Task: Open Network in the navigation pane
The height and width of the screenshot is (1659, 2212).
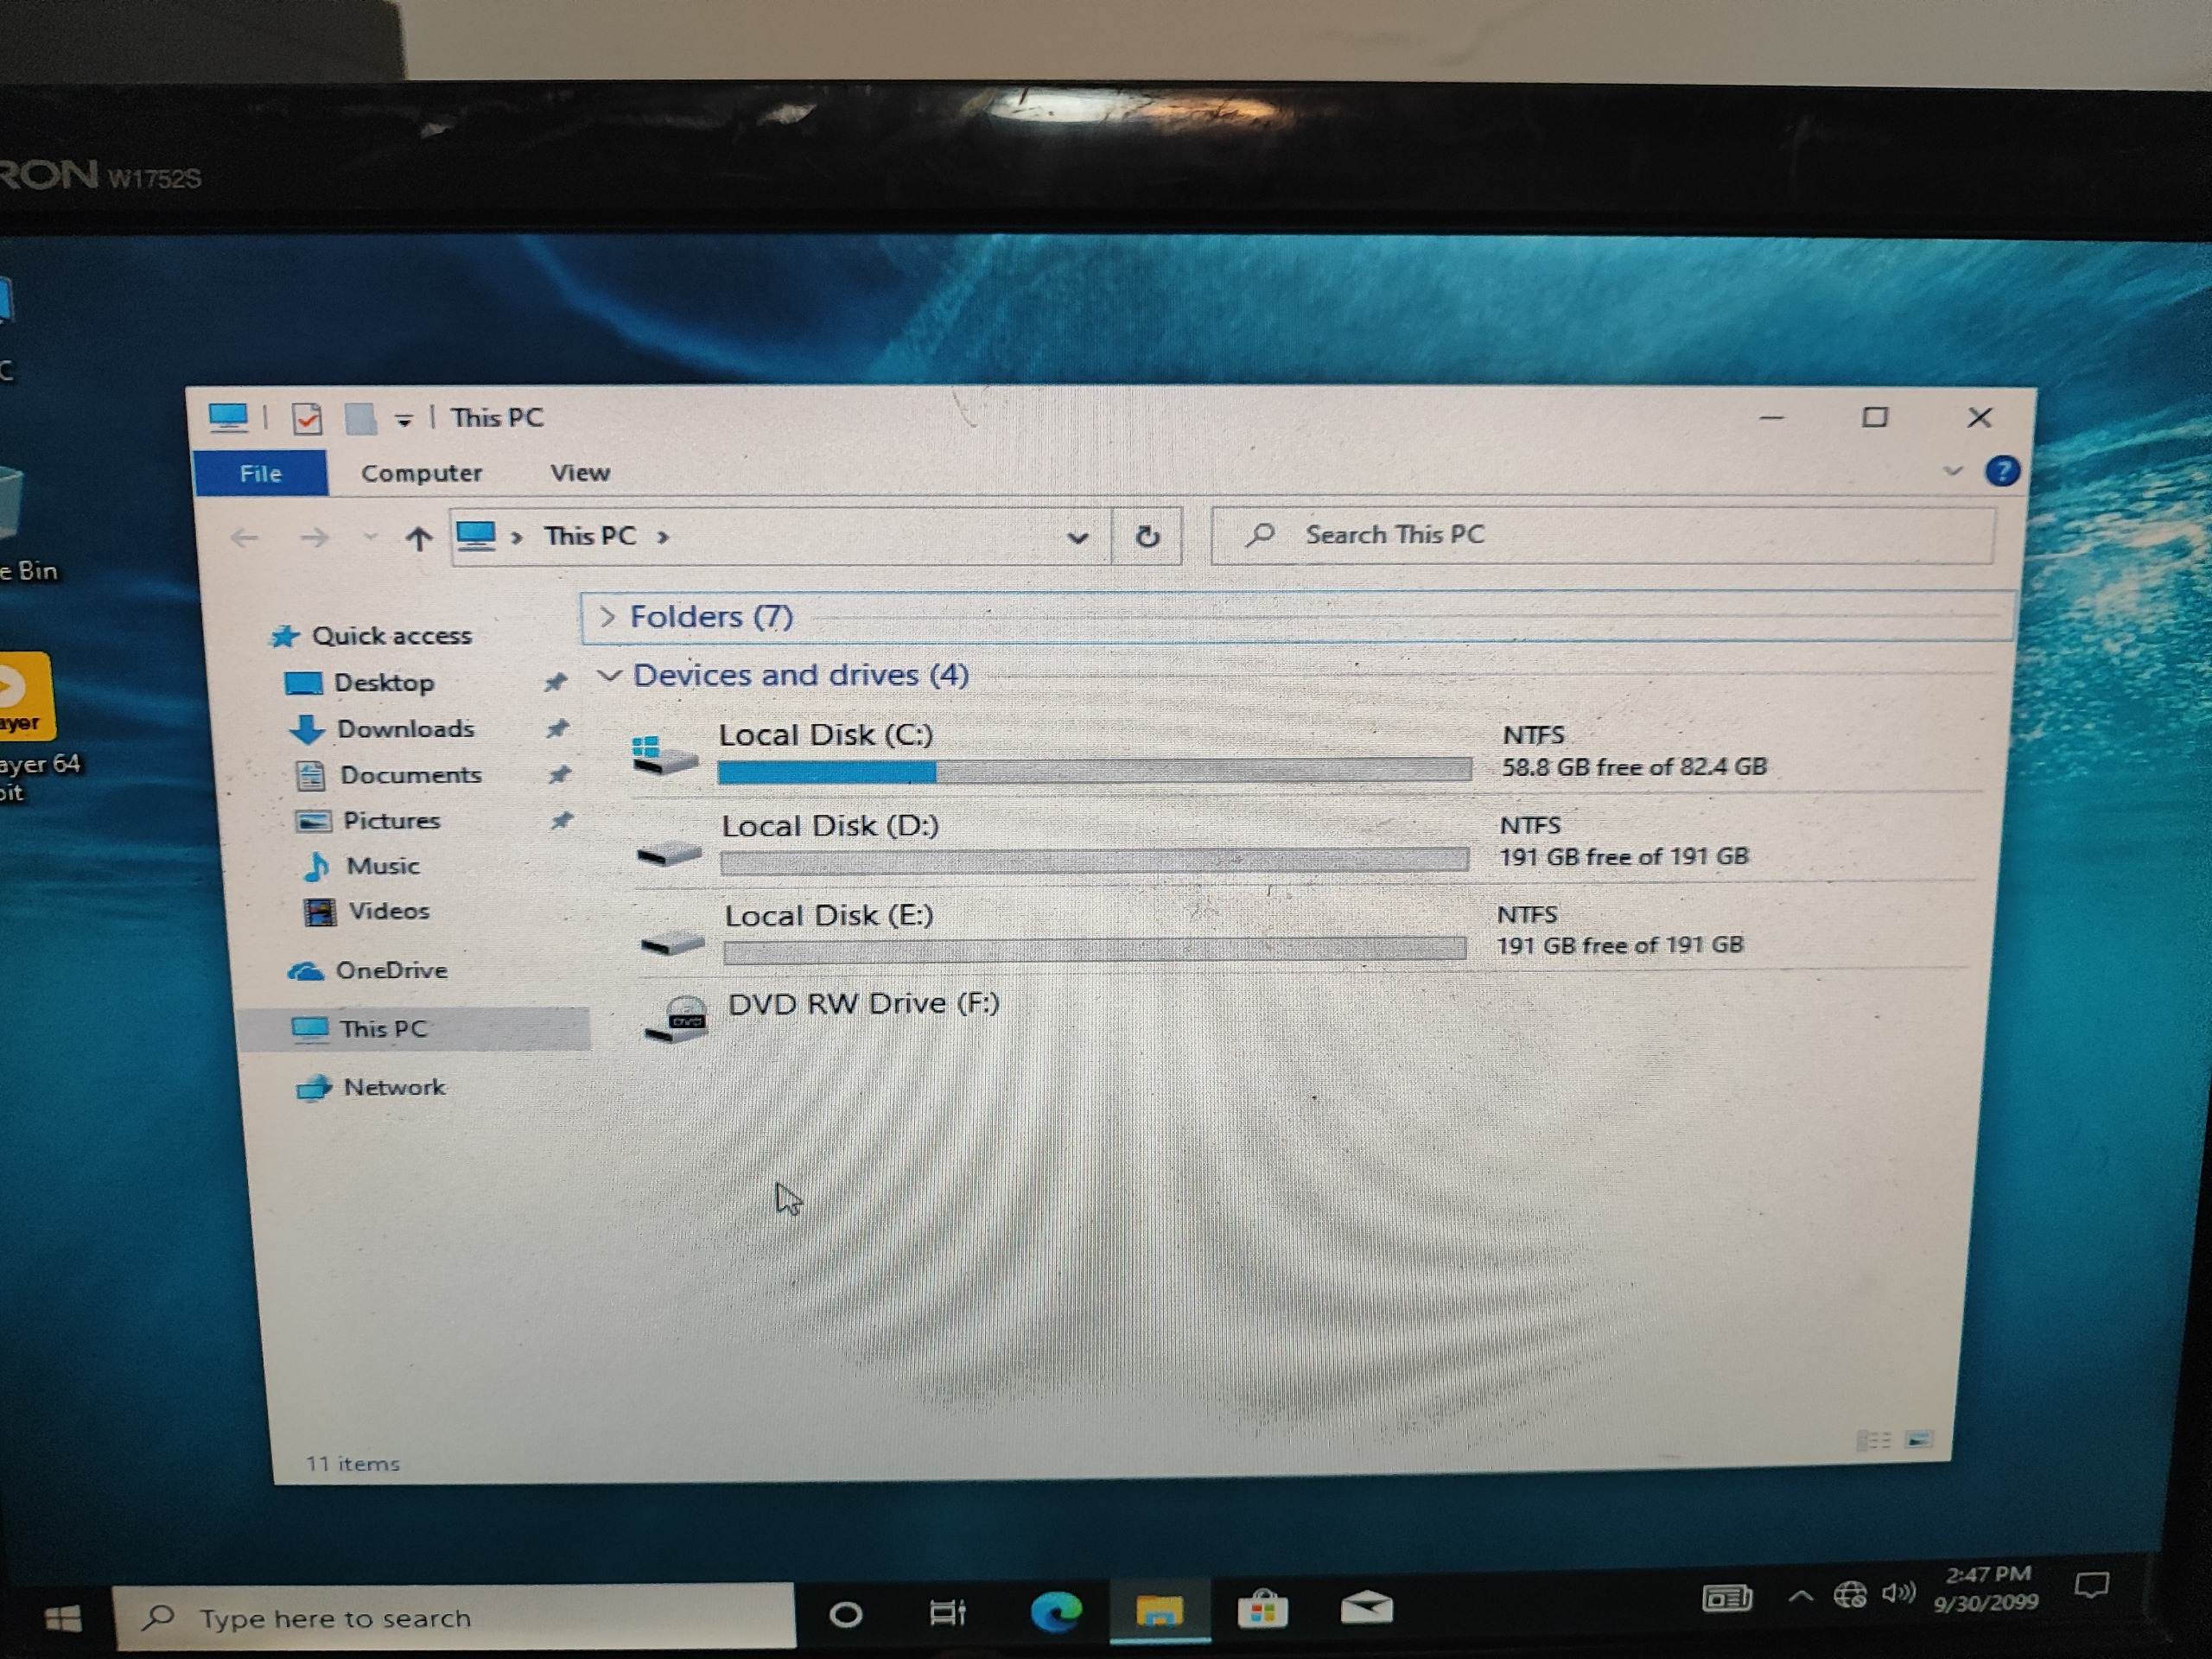Action: point(371,1087)
